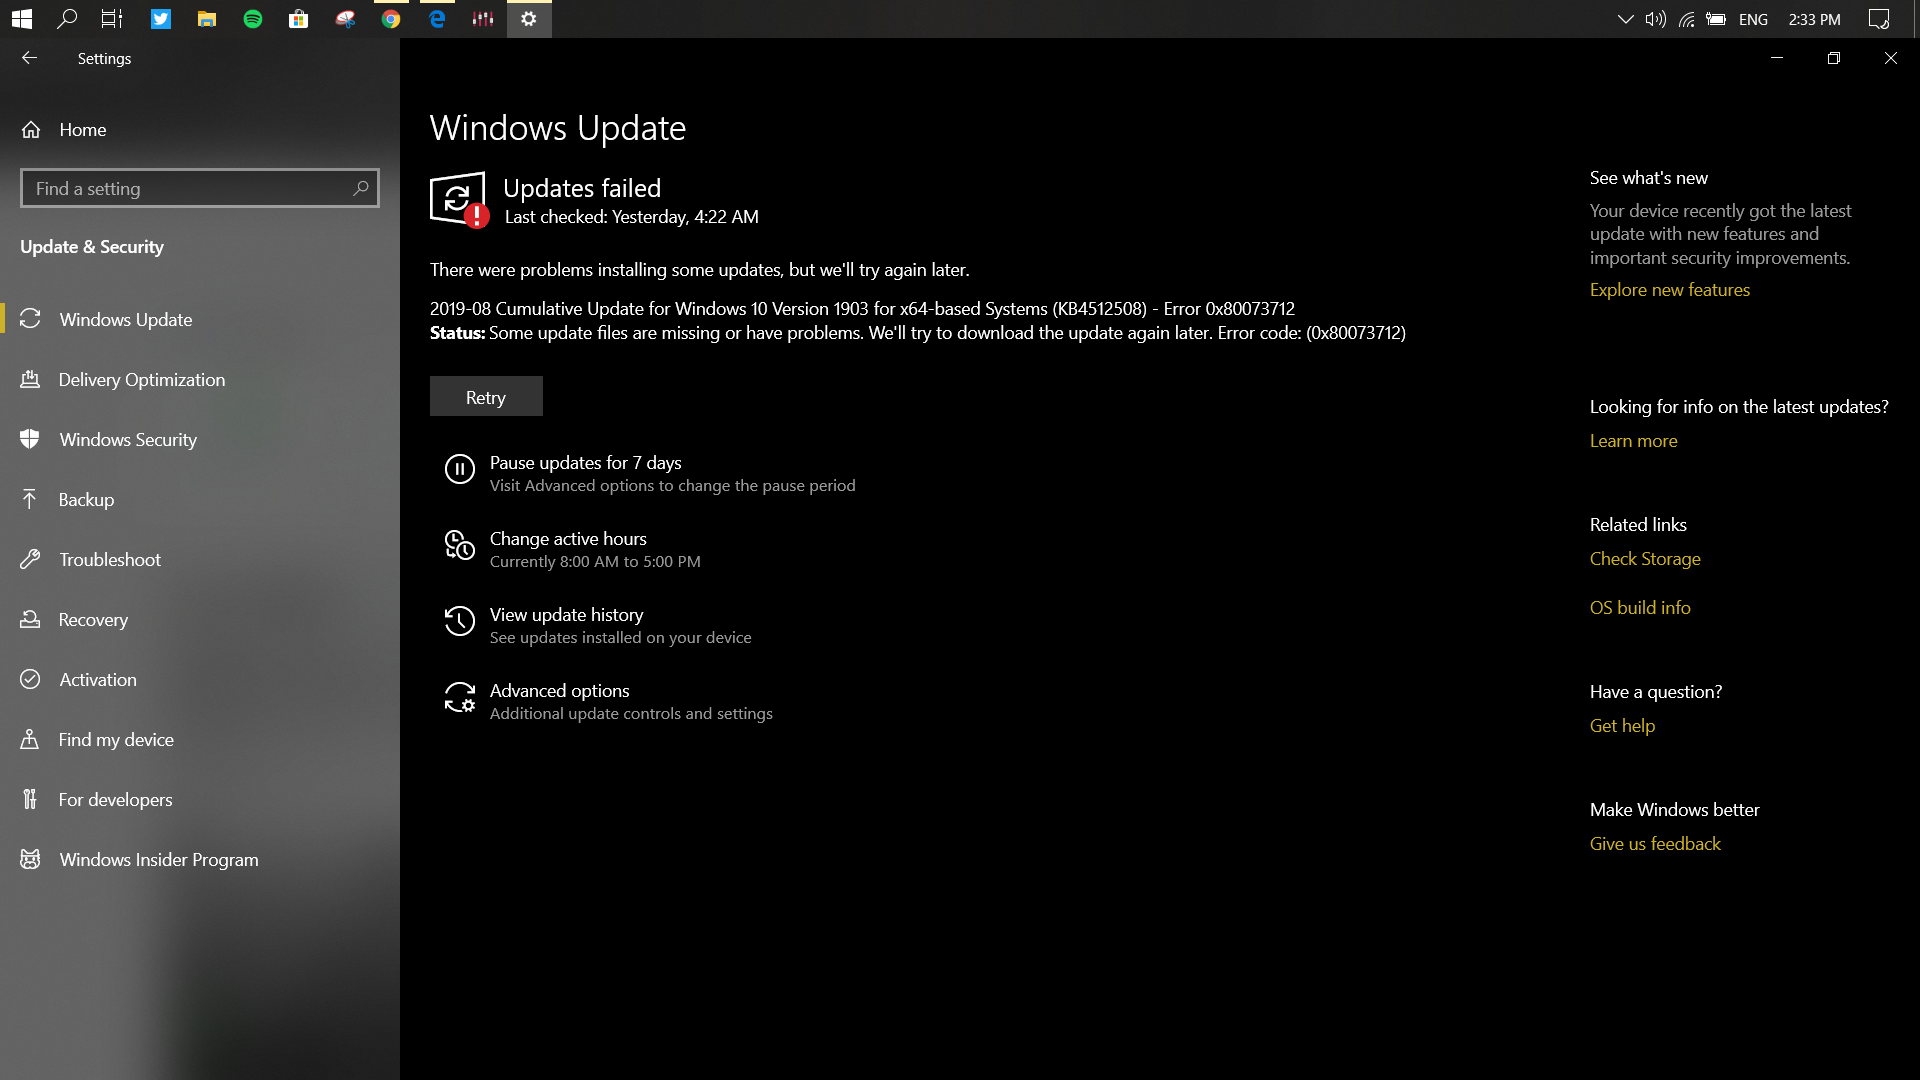Click Retry to reattempt failed update

[x=484, y=397]
